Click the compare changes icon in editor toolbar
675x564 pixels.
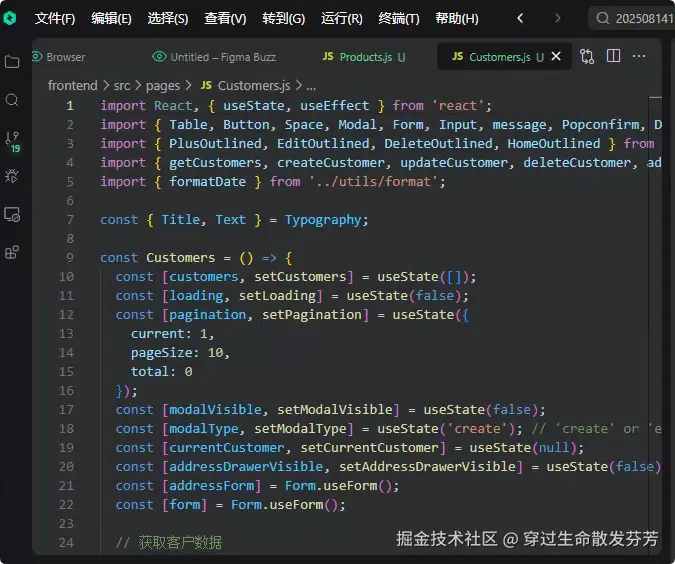pos(587,56)
